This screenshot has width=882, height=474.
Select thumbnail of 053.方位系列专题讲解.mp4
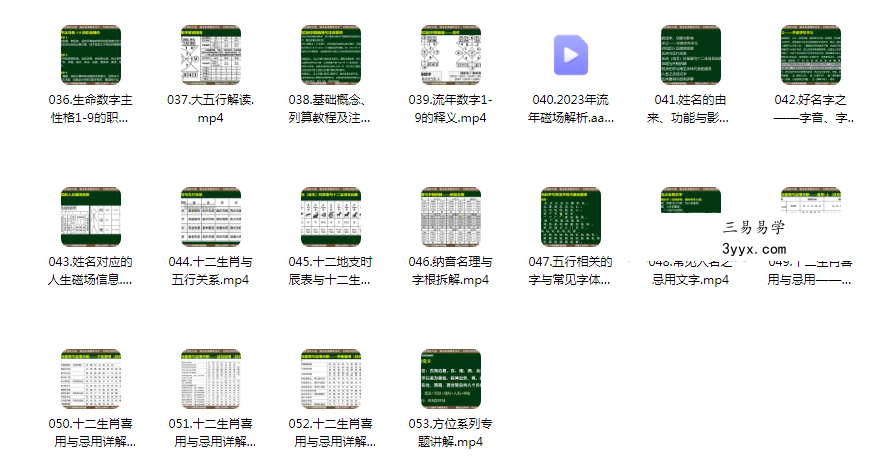tap(451, 378)
